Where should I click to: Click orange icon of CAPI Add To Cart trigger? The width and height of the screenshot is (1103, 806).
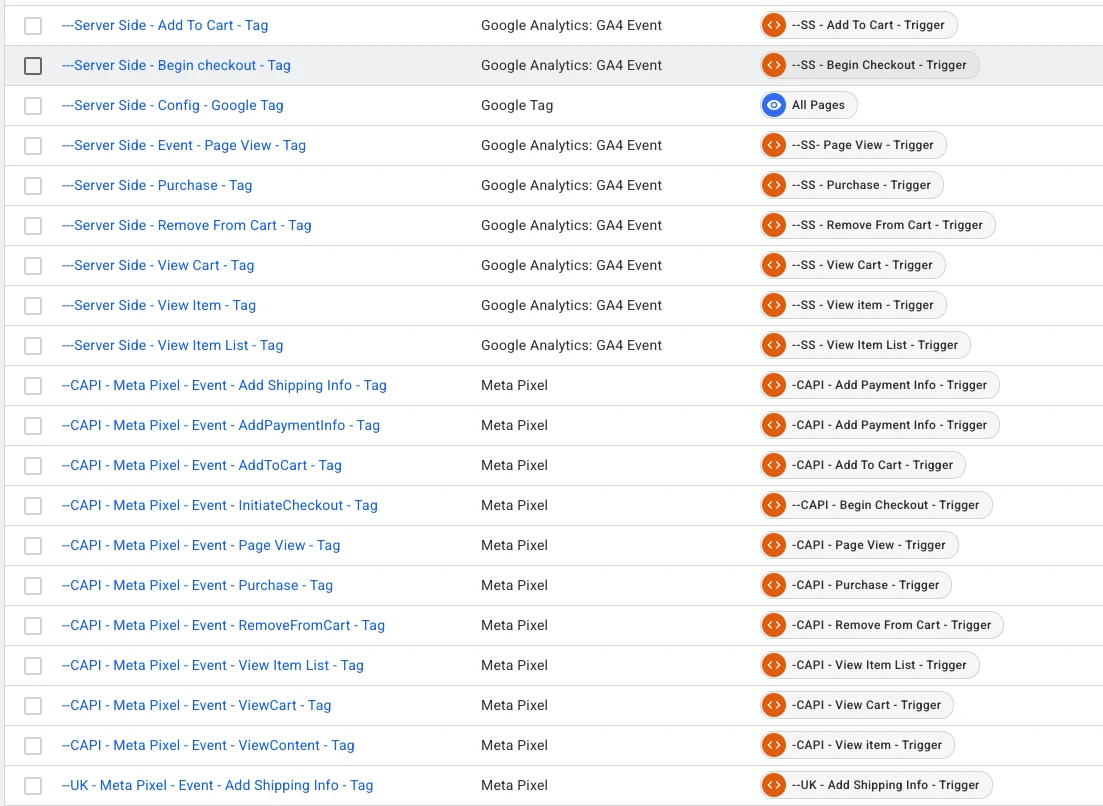[x=774, y=466]
